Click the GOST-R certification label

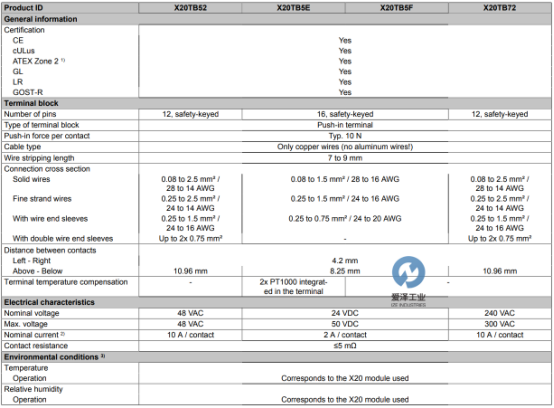click(x=28, y=92)
